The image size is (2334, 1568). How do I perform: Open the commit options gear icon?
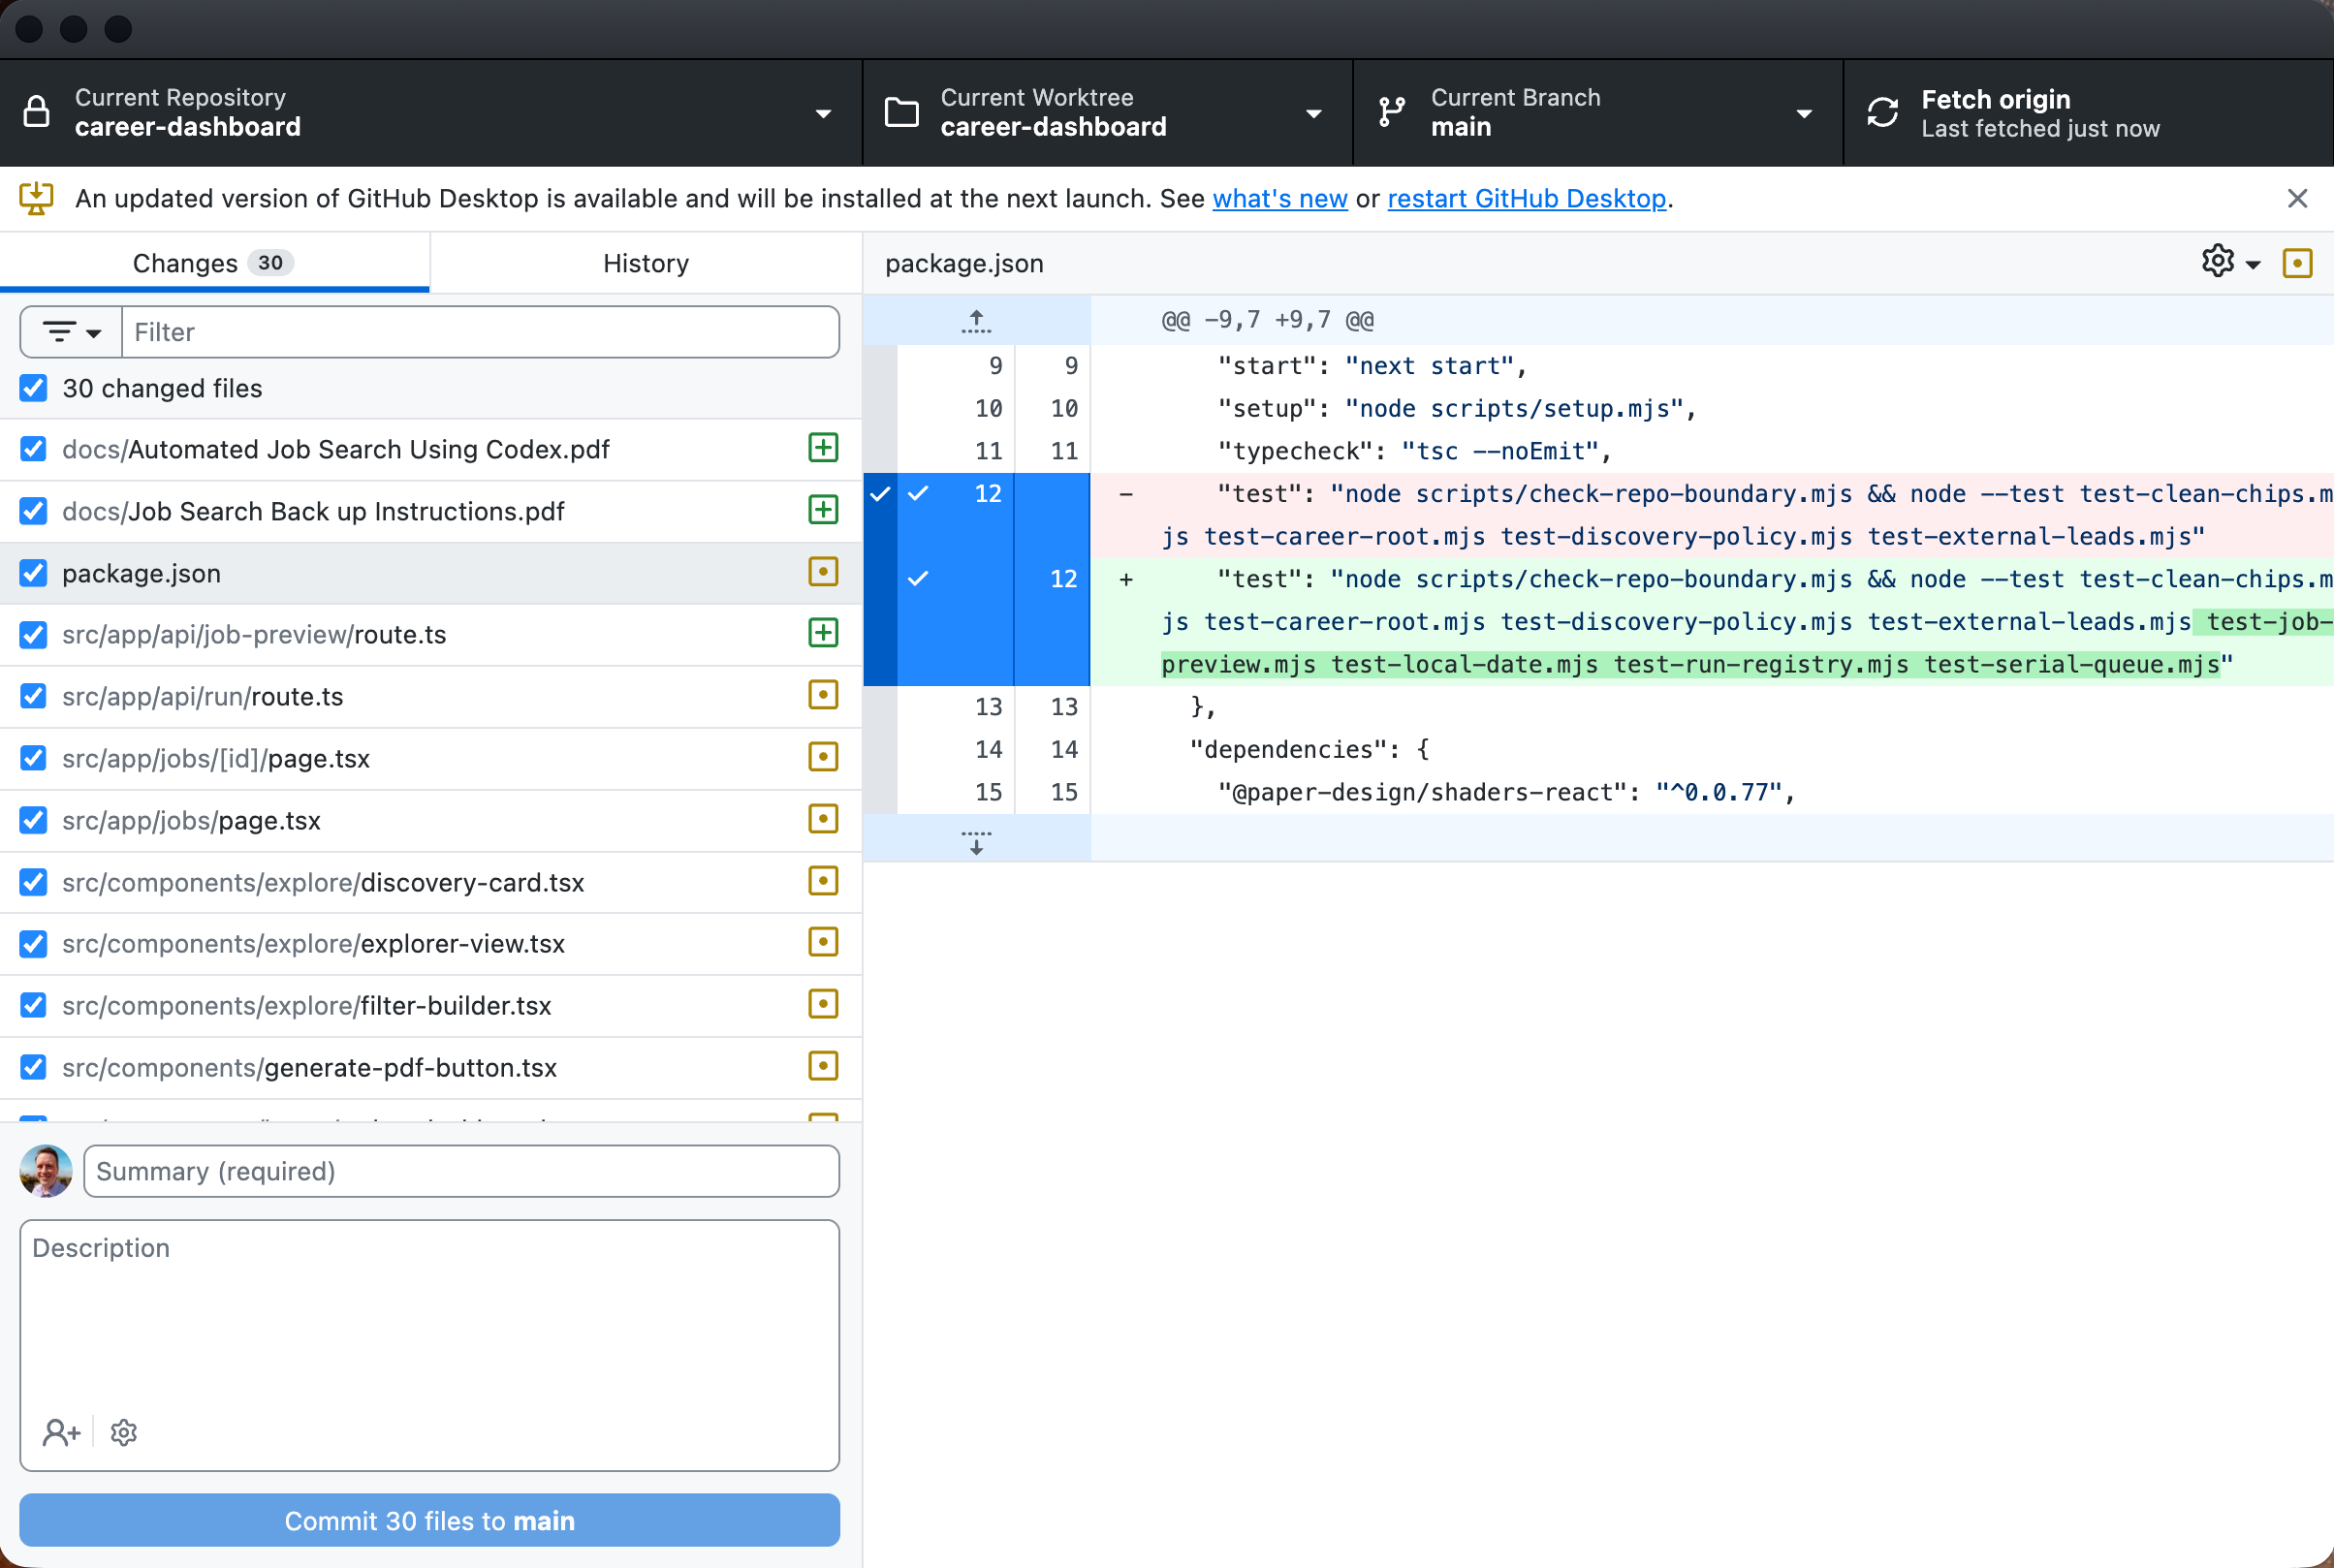point(124,1432)
